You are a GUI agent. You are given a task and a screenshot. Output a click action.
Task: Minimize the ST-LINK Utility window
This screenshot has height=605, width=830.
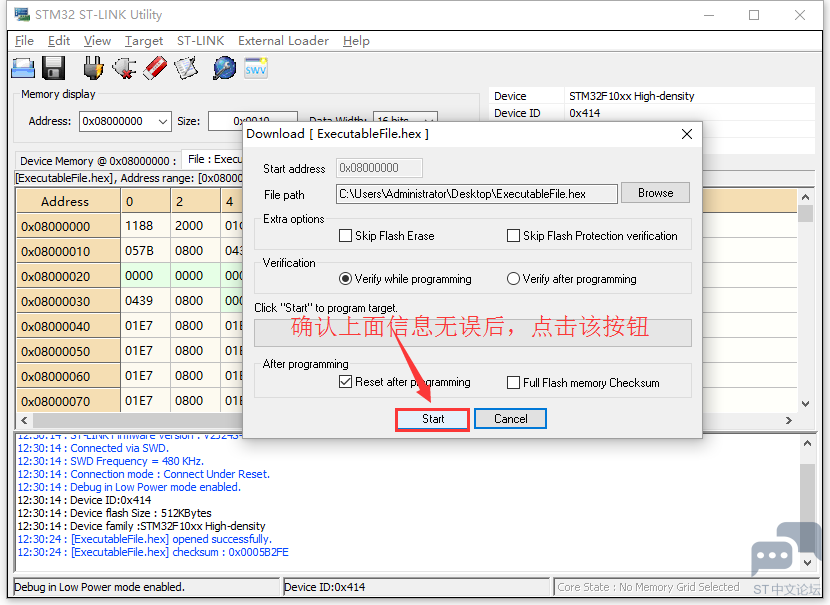pyautogui.click(x=709, y=15)
